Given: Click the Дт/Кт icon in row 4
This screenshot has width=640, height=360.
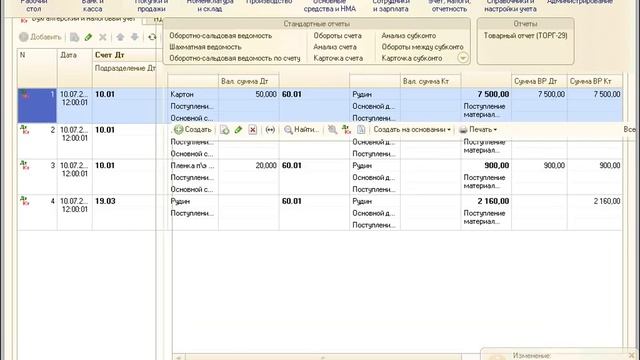Looking at the screenshot, I should [24, 201].
